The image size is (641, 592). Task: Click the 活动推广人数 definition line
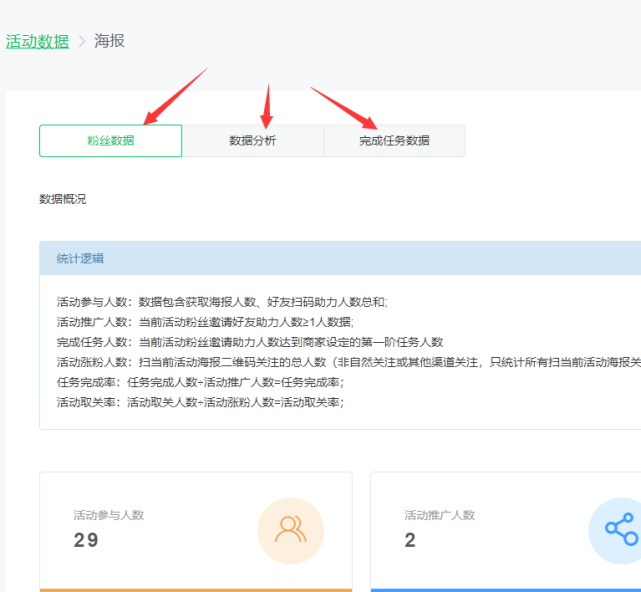[x=205, y=322]
